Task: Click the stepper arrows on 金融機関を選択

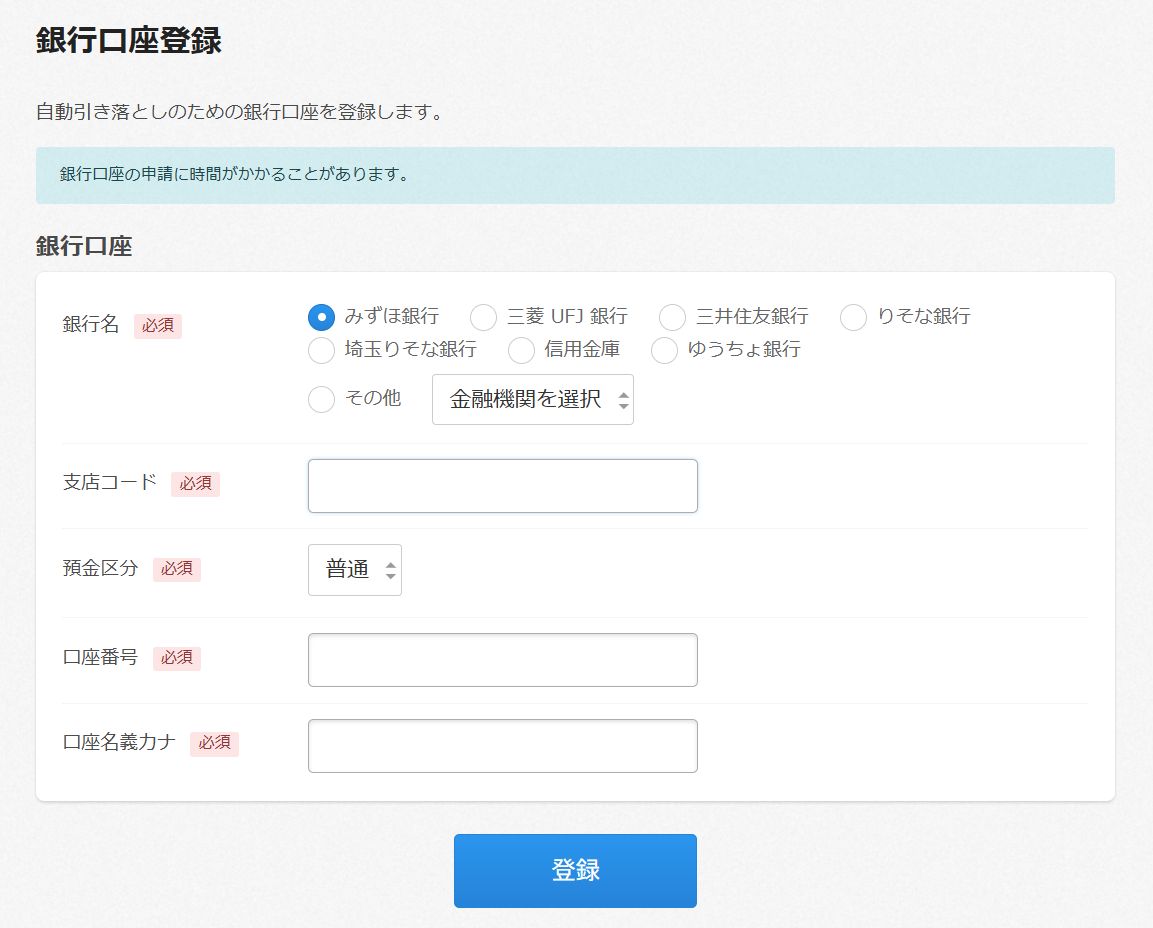Action: (622, 398)
